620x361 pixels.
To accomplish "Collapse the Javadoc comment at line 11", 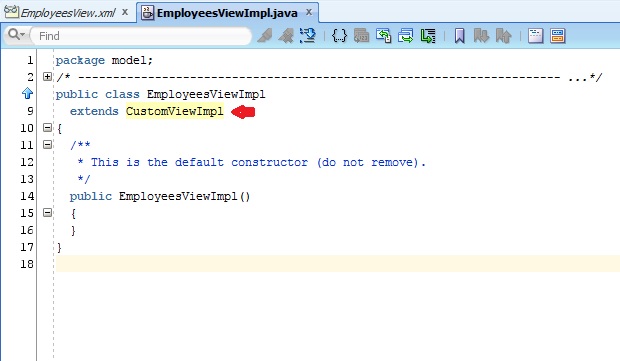I will click(47, 144).
